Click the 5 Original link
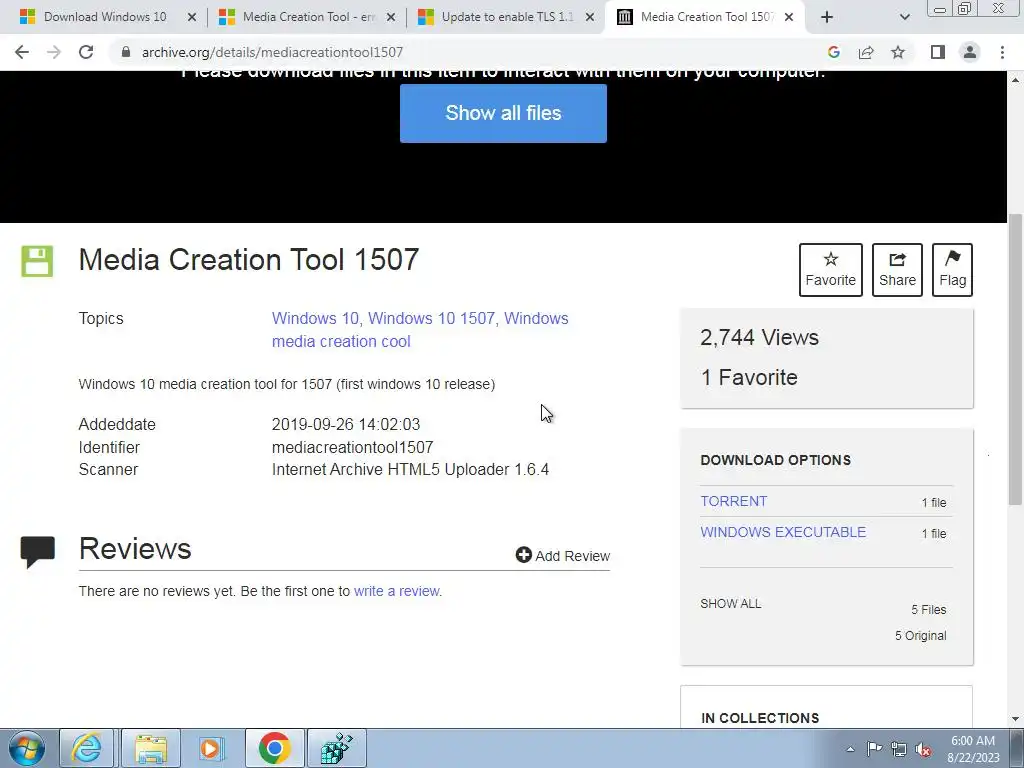Viewport: 1024px width, 768px height. (x=920, y=636)
